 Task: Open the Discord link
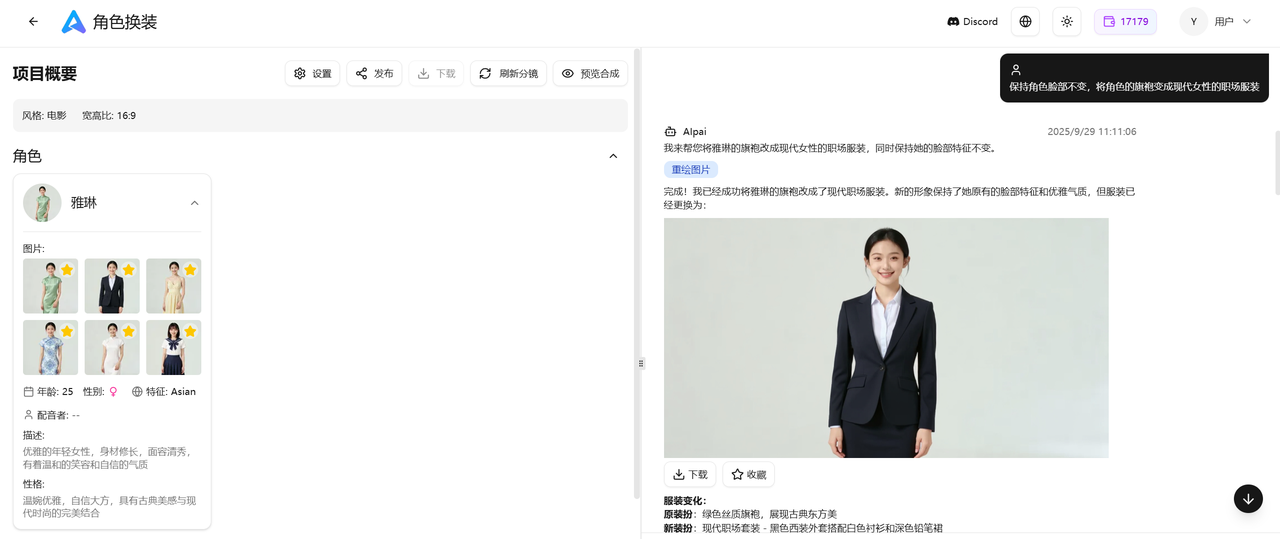(x=972, y=22)
